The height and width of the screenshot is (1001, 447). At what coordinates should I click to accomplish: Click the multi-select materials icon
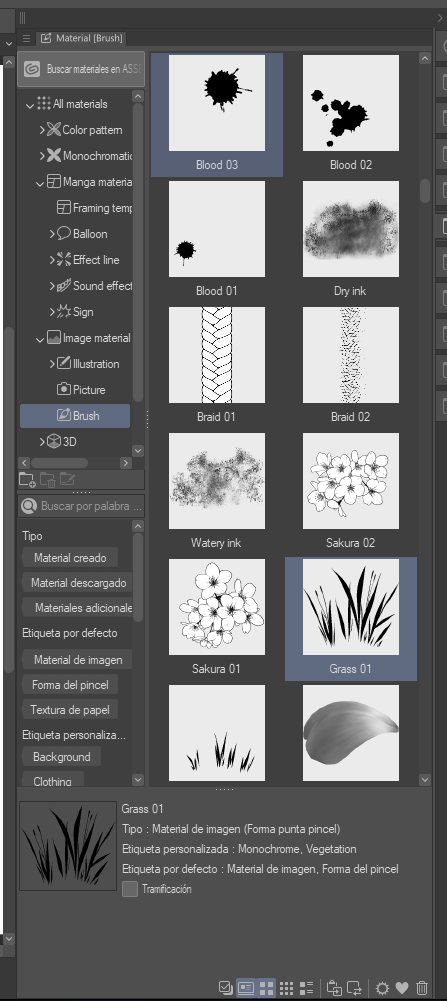pyautogui.click(x=225, y=988)
